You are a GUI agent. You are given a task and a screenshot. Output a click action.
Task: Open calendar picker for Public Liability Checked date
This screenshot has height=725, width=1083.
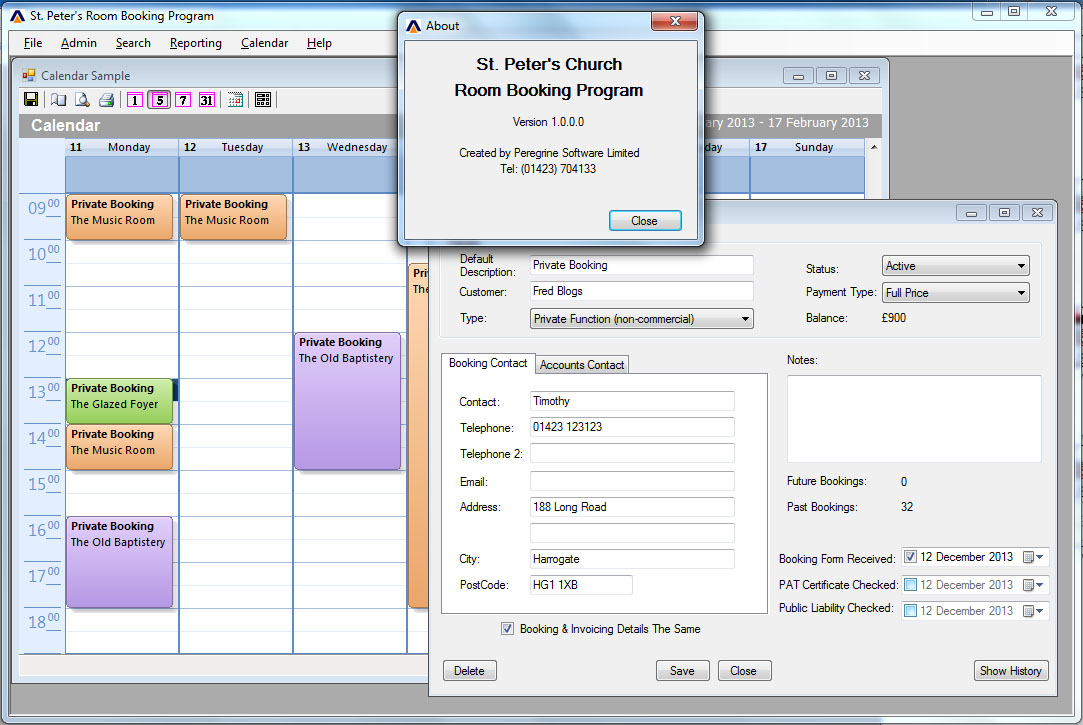(x=1033, y=611)
